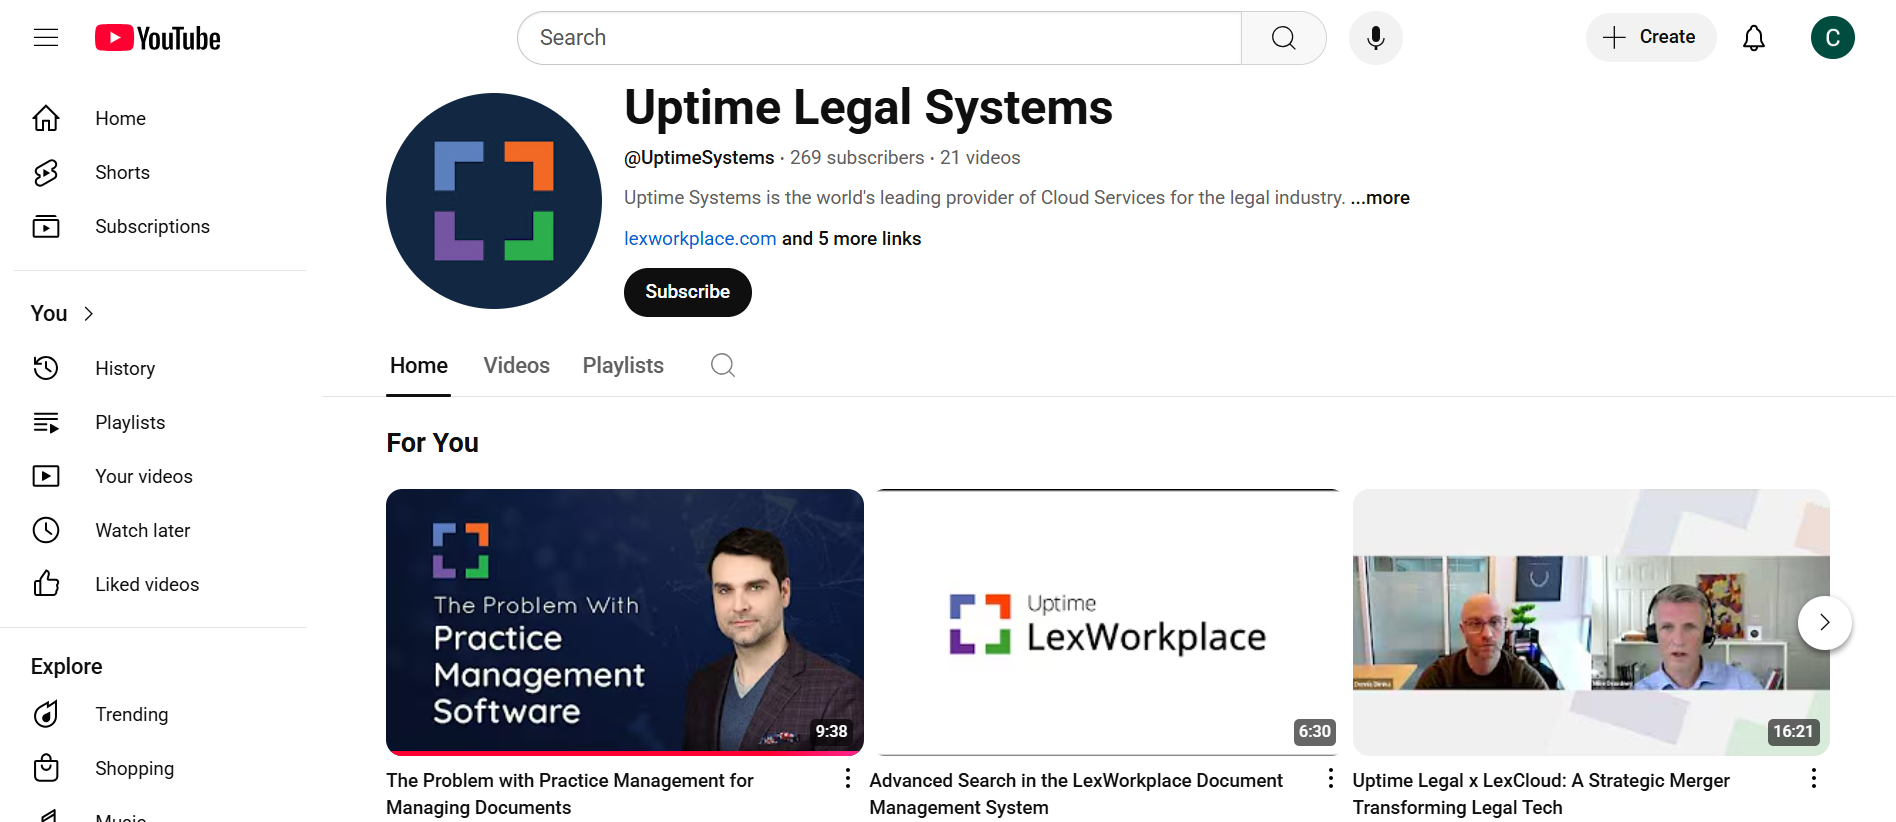Click the Shorts sidebar icon
Image resolution: width=1896 pixels, height=822 pixels.
coord(46,172)
